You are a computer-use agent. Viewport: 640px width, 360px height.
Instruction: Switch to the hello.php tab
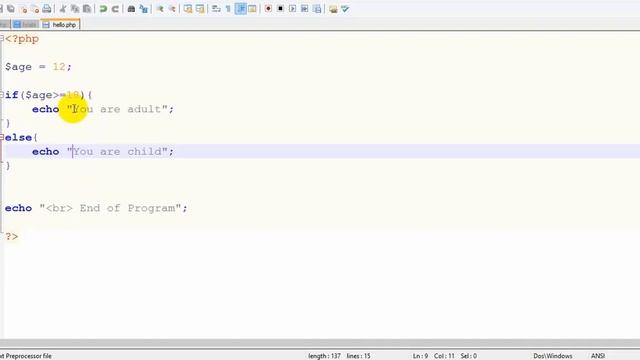[60, 25]
